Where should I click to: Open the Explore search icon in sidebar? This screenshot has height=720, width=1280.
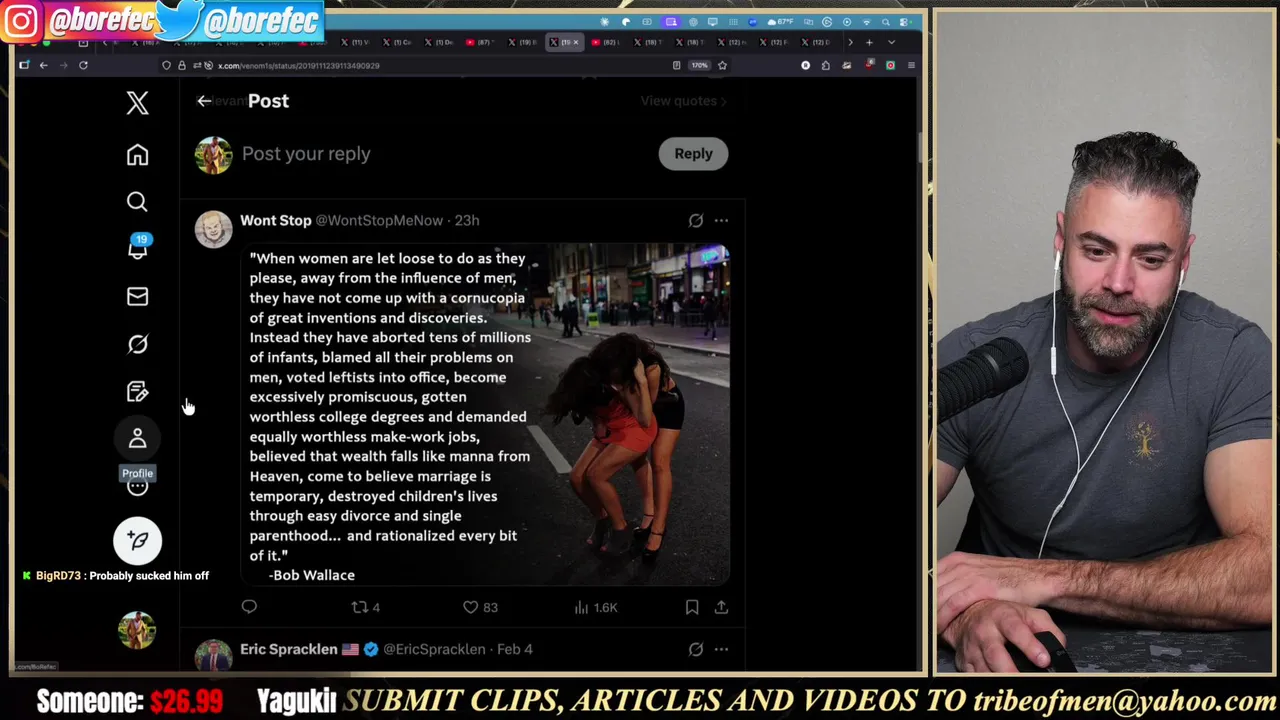137,202
